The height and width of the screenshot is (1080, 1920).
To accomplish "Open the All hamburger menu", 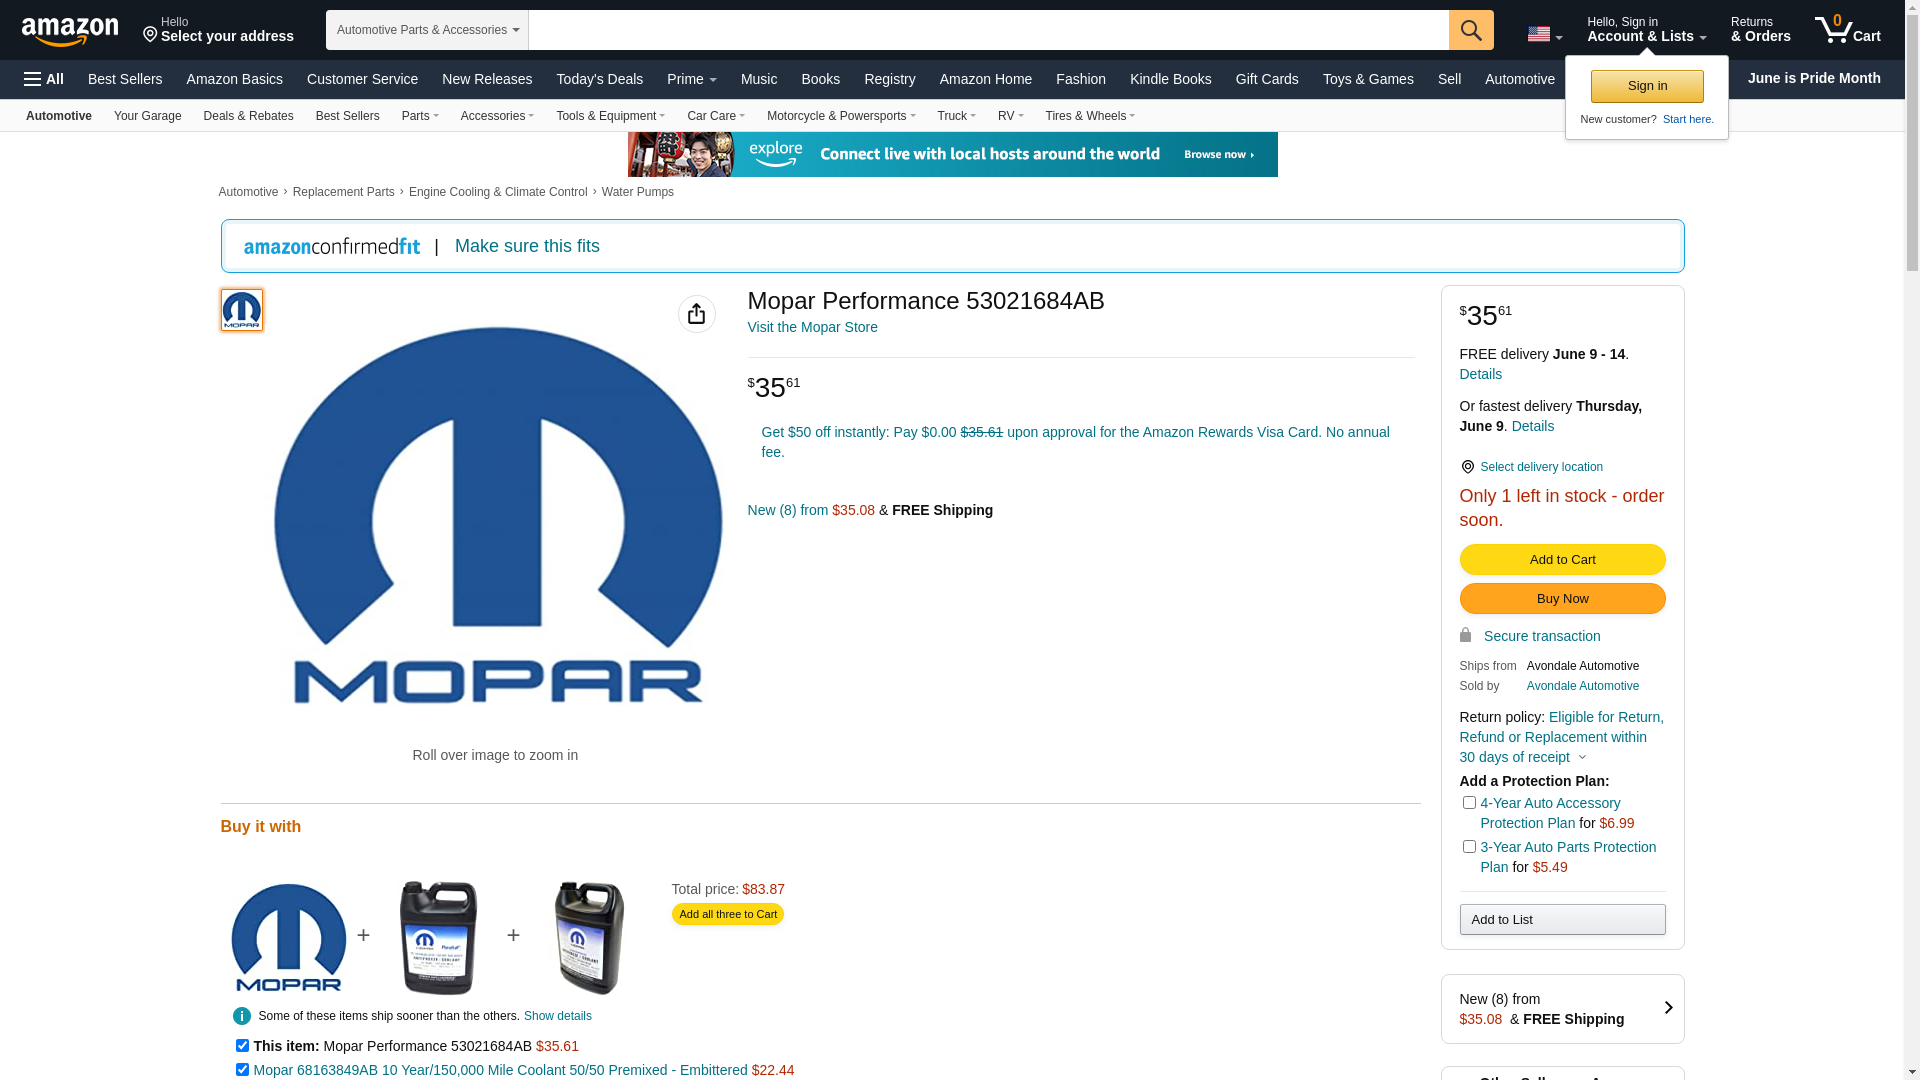I will point(44,79).
